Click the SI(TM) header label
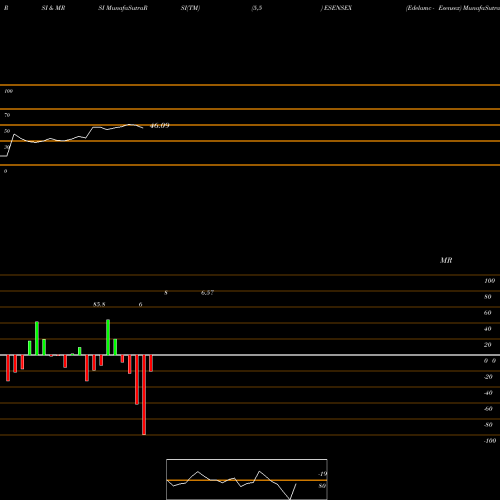This screenshot has height=500, width=500. click(190, 8)
